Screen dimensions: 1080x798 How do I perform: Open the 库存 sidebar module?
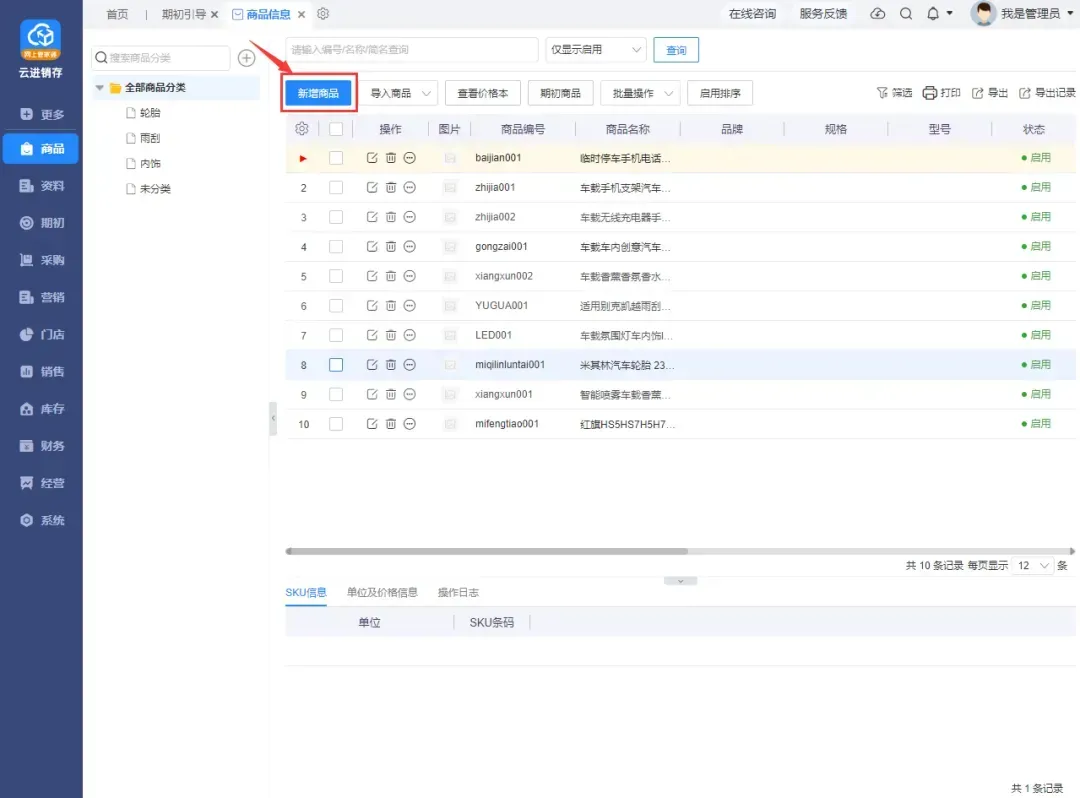41,408
